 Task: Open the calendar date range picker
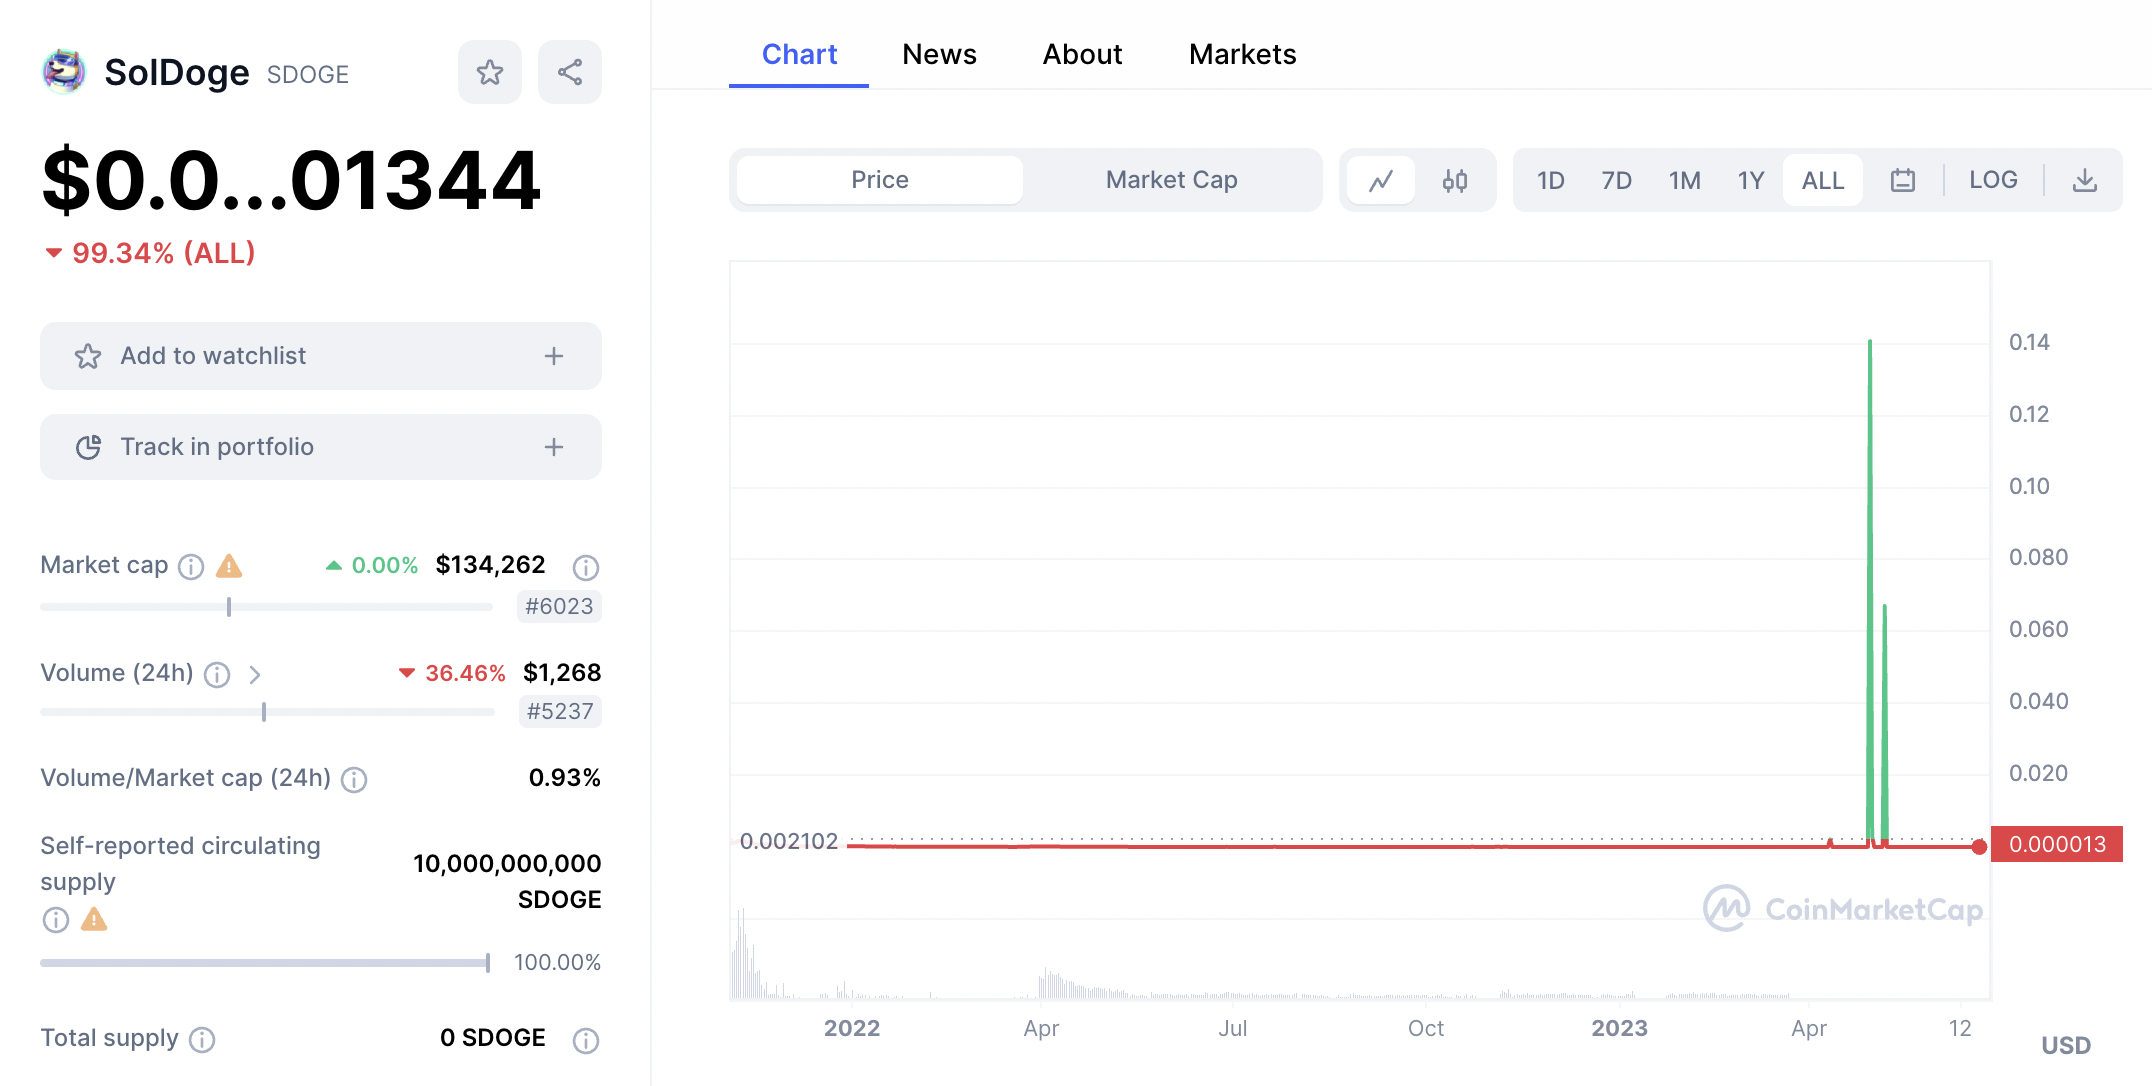coord(1903,180)
